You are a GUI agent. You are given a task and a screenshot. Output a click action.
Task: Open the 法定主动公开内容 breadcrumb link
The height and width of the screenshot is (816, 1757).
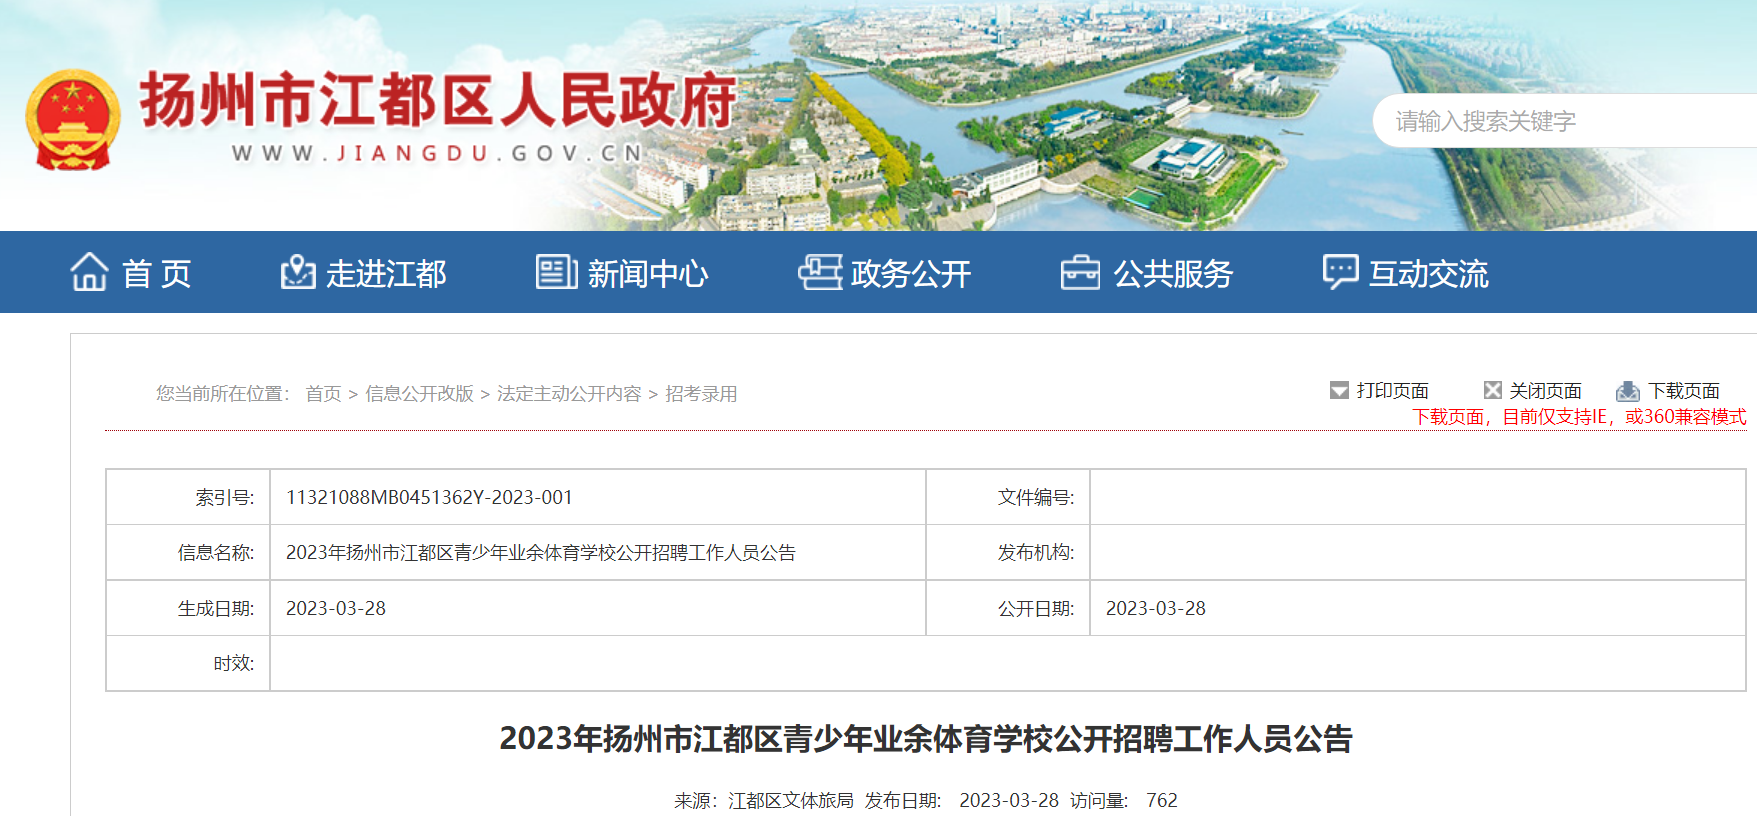tap(569, 394)
